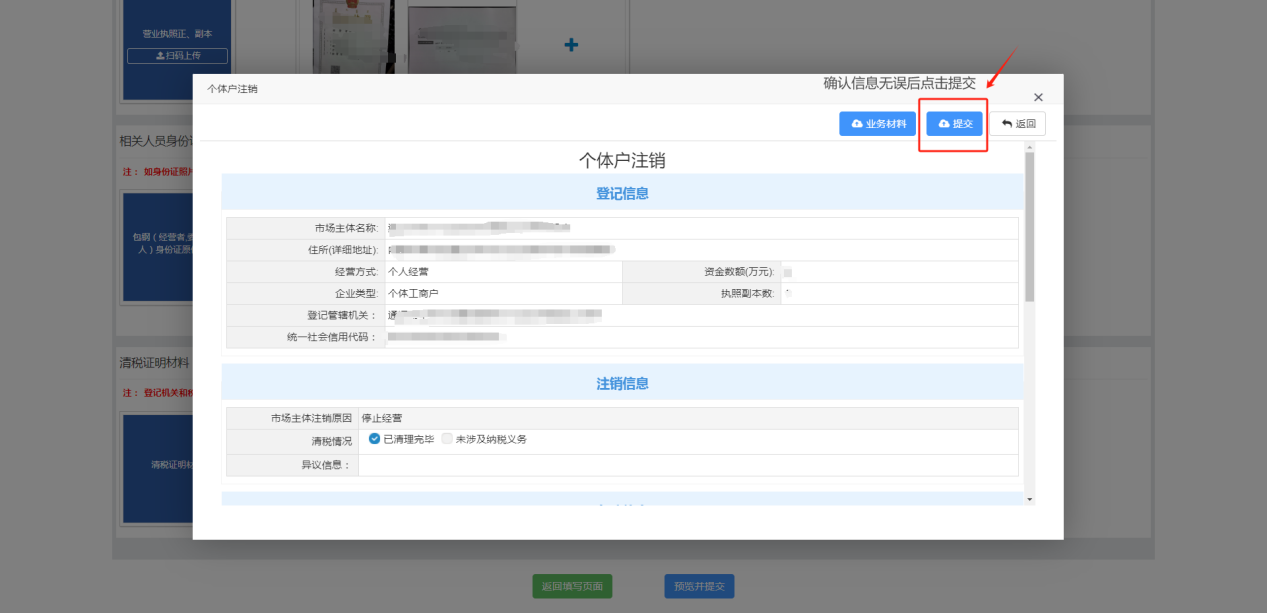Click the 提交 submit button
1267x613 pixels.
coord(954,123)
